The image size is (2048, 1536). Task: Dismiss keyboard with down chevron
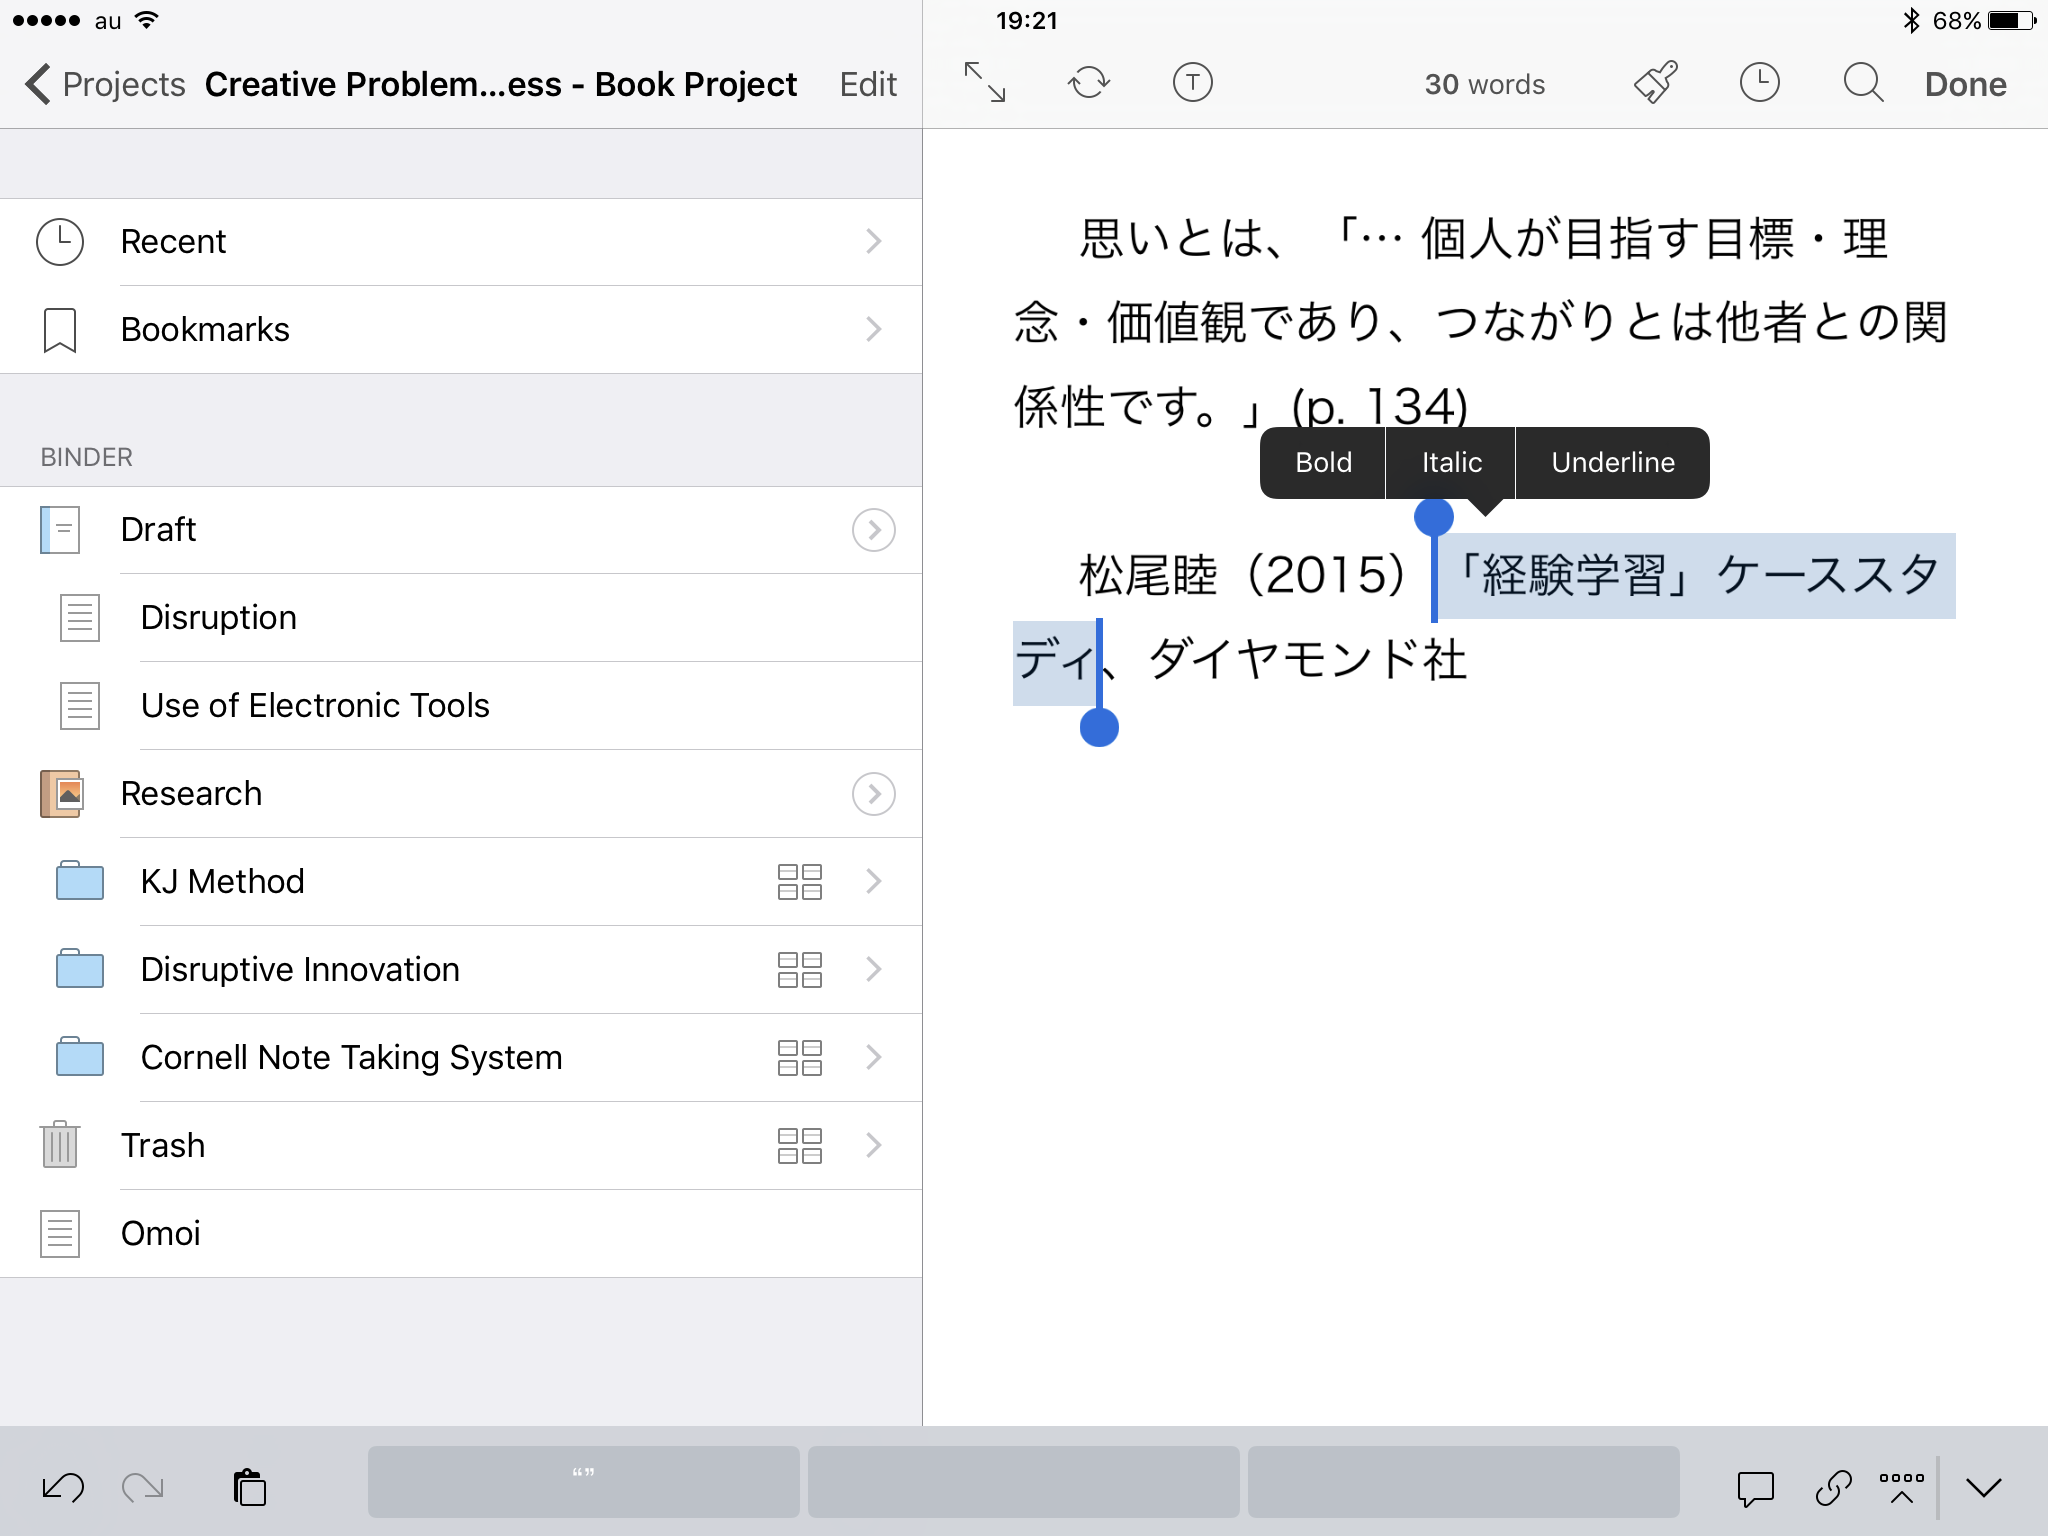click(1984, 1488)
